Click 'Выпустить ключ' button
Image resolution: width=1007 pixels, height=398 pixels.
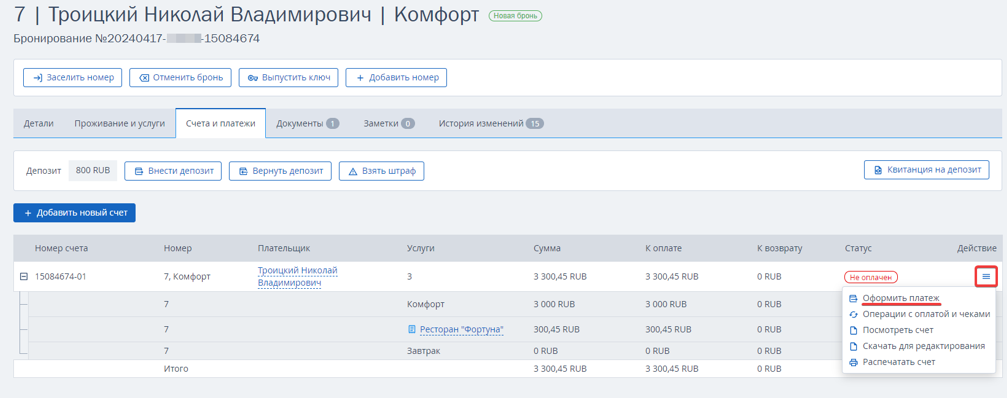pos(288,78)
